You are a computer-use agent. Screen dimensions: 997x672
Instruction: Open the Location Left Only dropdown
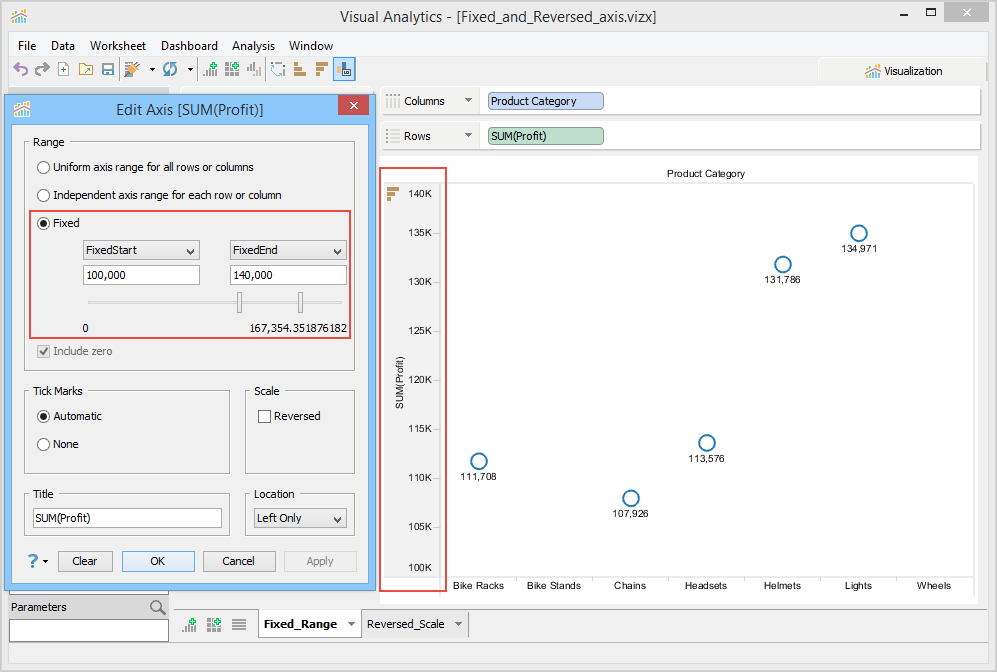(298, 518)
